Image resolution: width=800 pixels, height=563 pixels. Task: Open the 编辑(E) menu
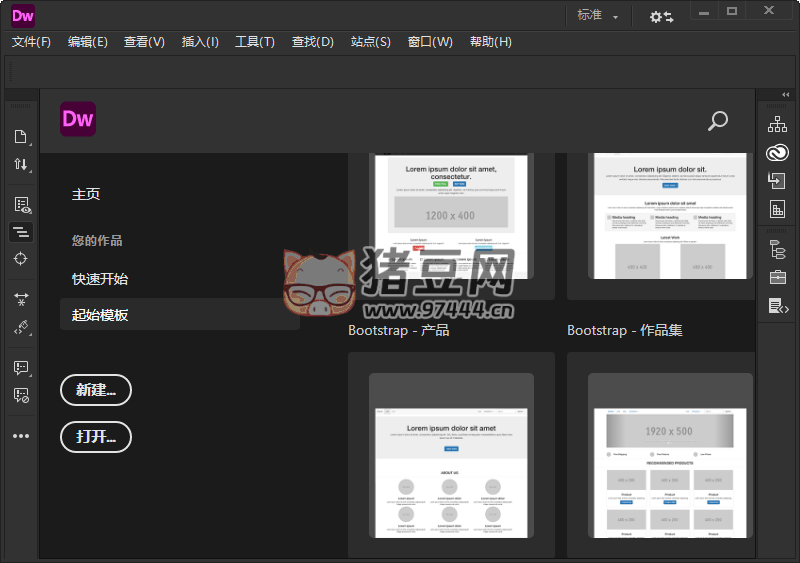(x=88, y=42)
